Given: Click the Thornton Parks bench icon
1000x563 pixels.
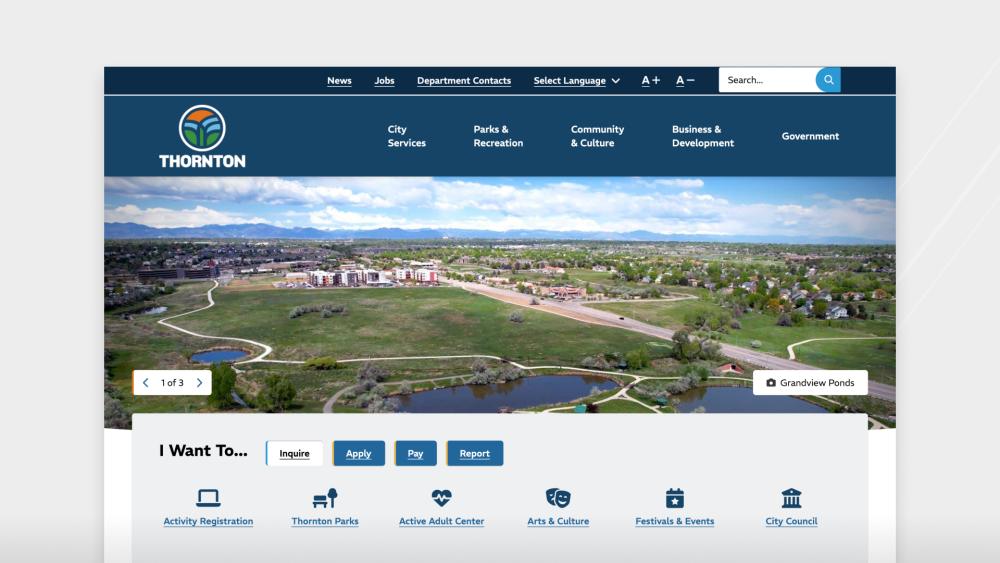Looking at the screenshot, I should [x=325, y=498].
